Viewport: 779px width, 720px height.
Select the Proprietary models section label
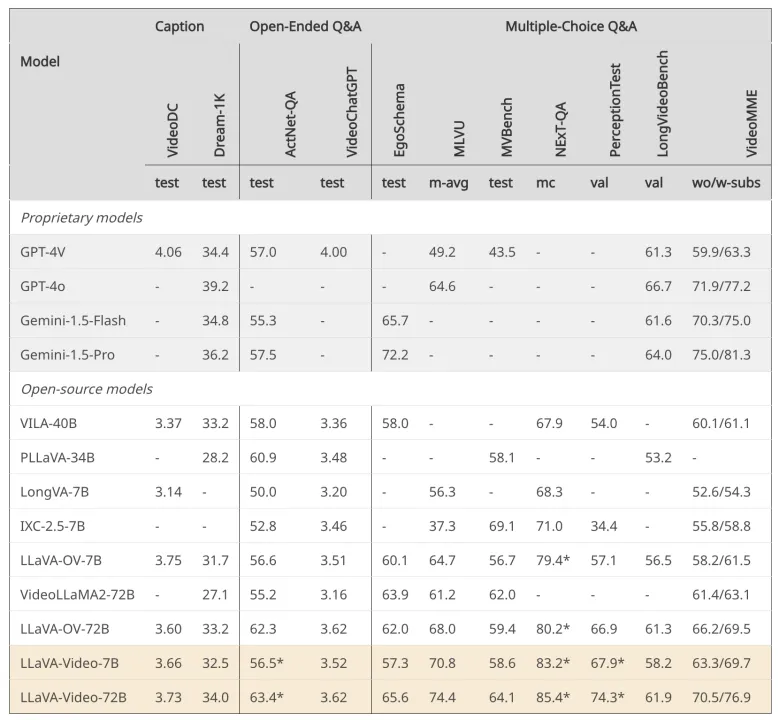pyautogui.click(x=81, y=218)
